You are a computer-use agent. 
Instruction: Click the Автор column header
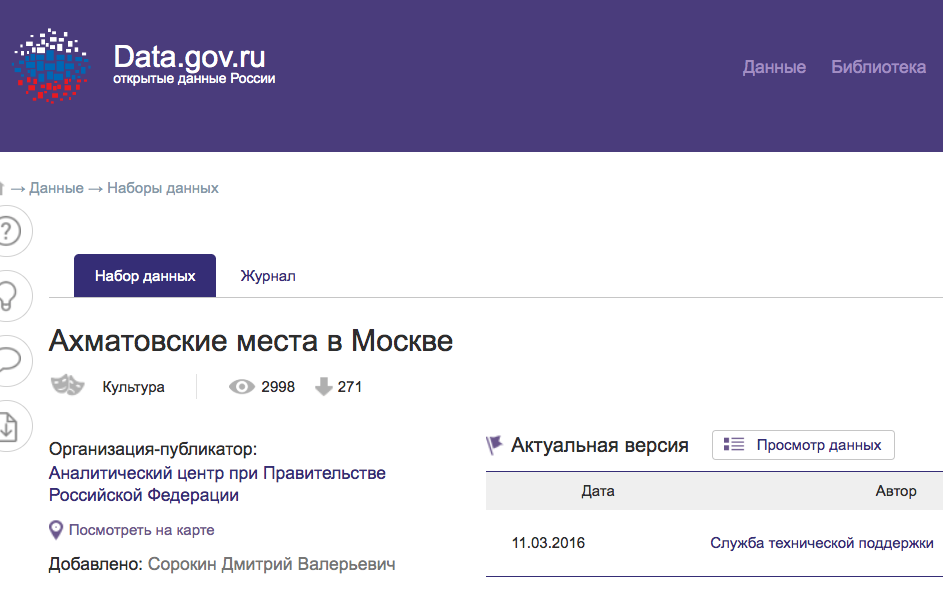click(x=896, y=492)
